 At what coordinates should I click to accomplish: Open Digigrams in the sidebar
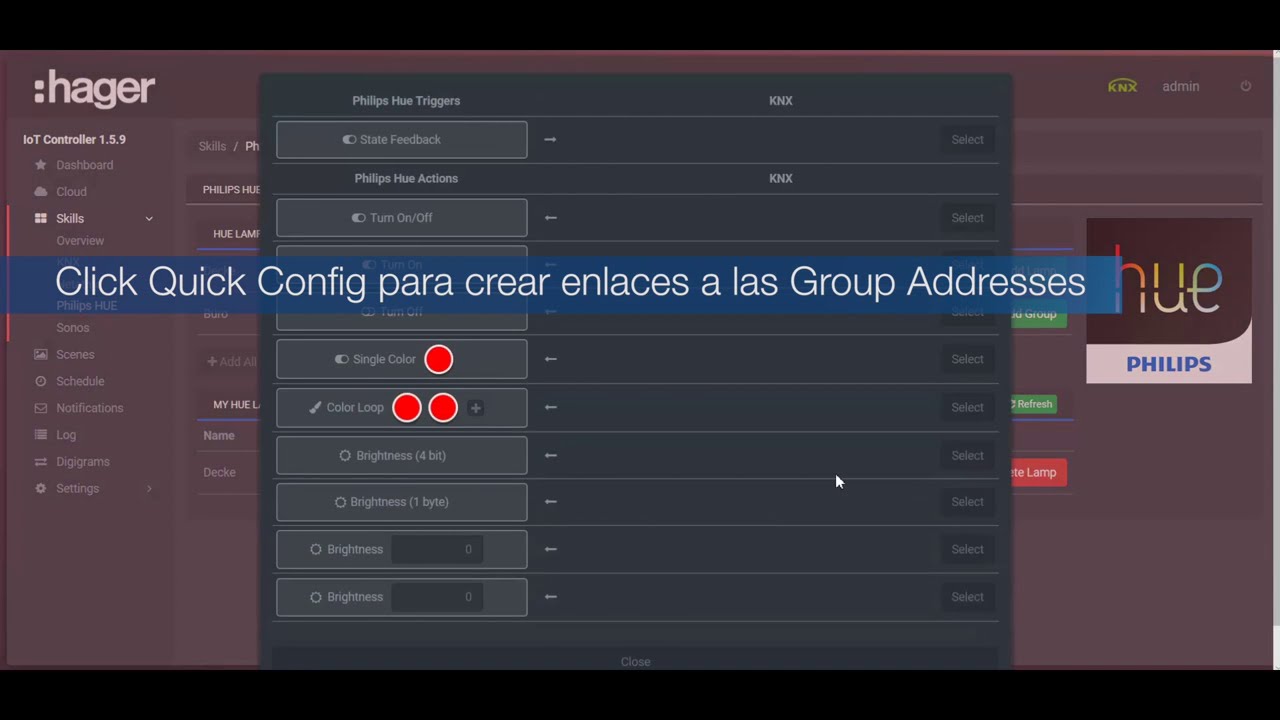(x=83, y=462)
